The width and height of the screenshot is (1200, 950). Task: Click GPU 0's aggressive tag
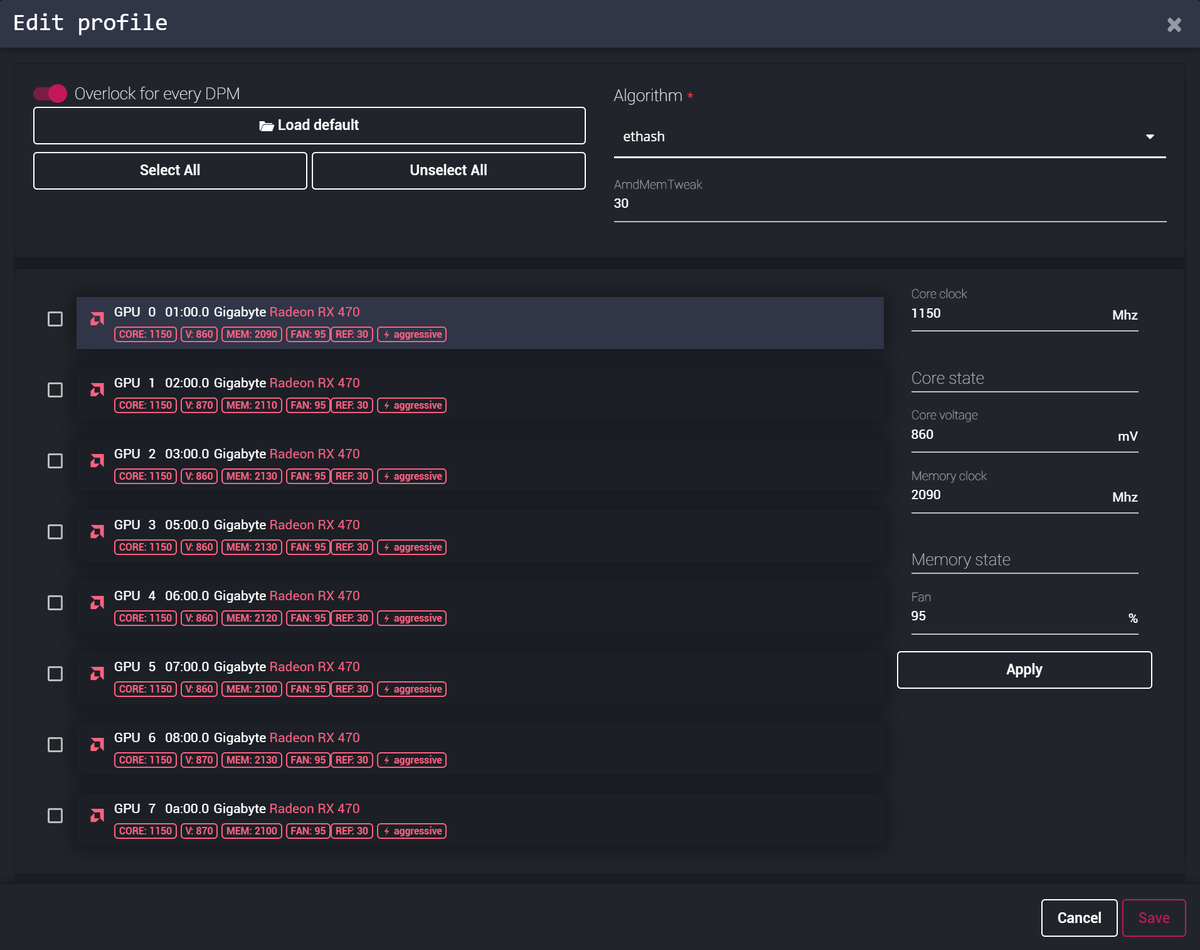pos(412,335)
